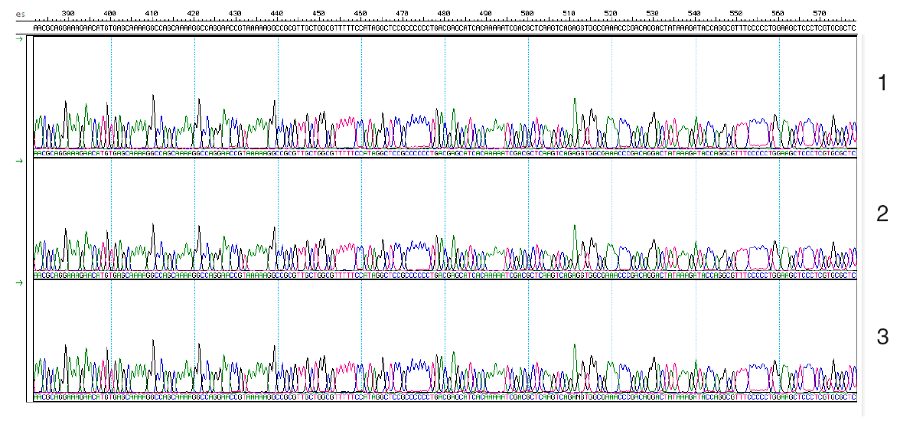Viewport: 900px width, 421px height.
Task: Jump to ruler position 420
Action: coord(193,13)
